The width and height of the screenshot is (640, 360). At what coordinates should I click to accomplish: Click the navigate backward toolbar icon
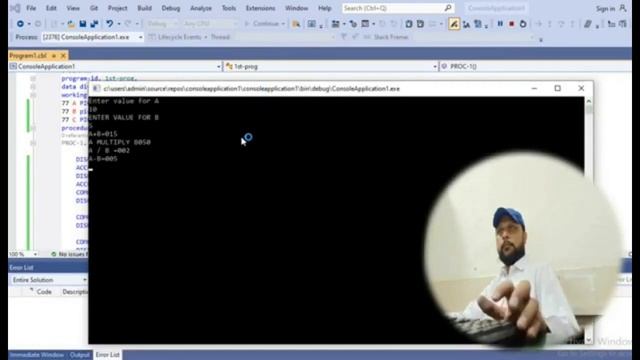20,24
